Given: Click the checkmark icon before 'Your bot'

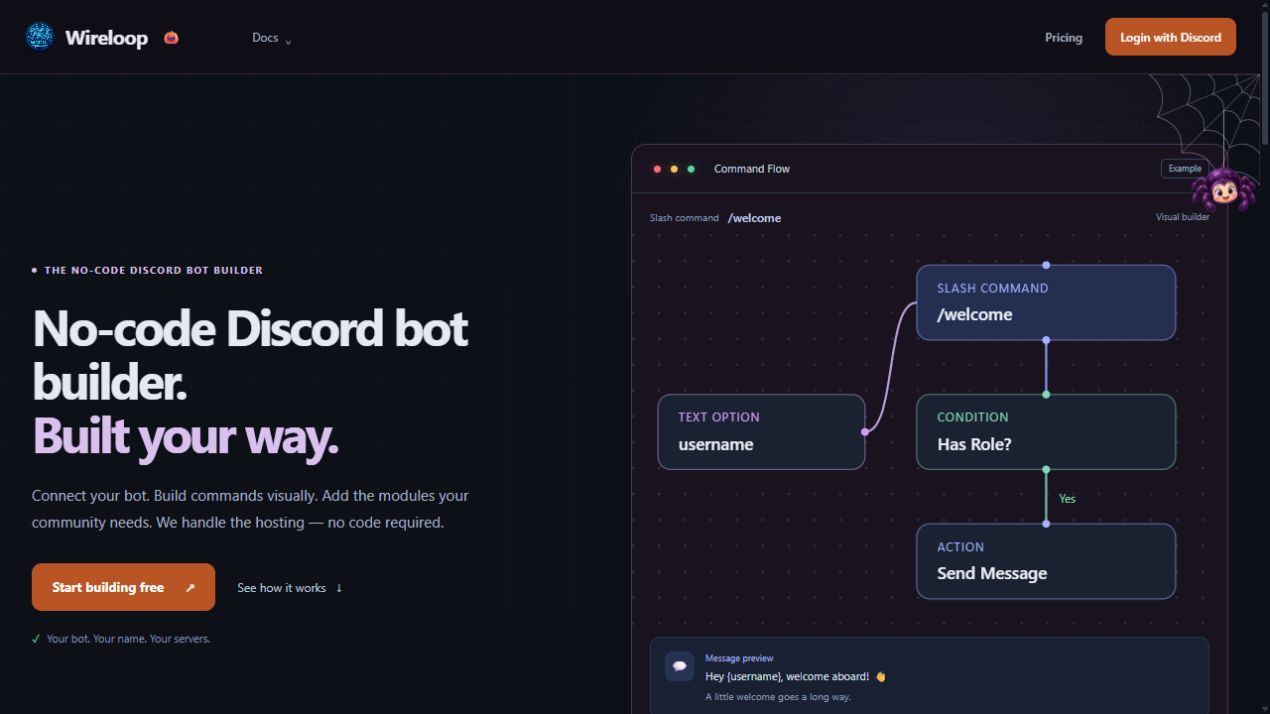Looking at the screenshot, I should click(36, 638).
